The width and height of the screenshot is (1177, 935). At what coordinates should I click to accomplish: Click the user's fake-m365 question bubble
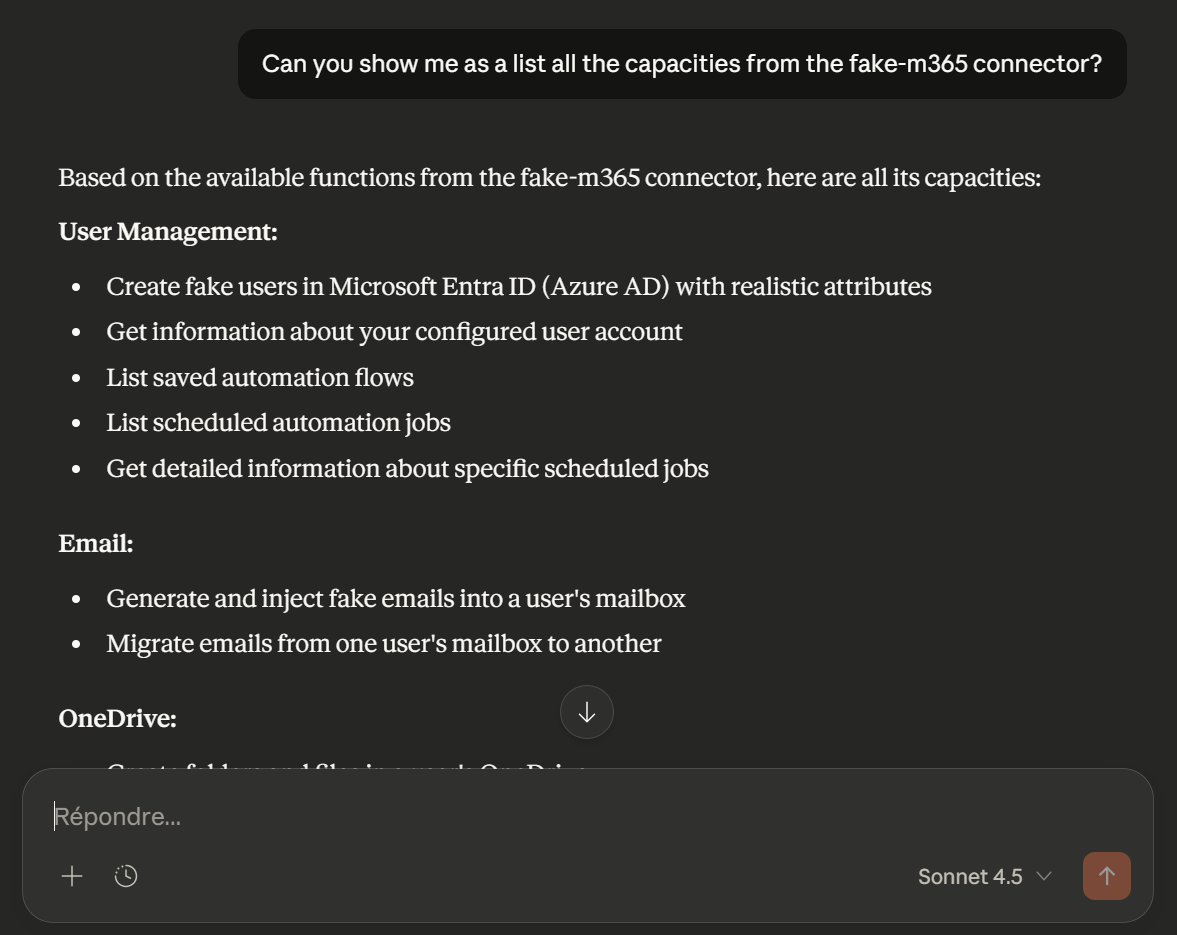(x=682, y=64)
